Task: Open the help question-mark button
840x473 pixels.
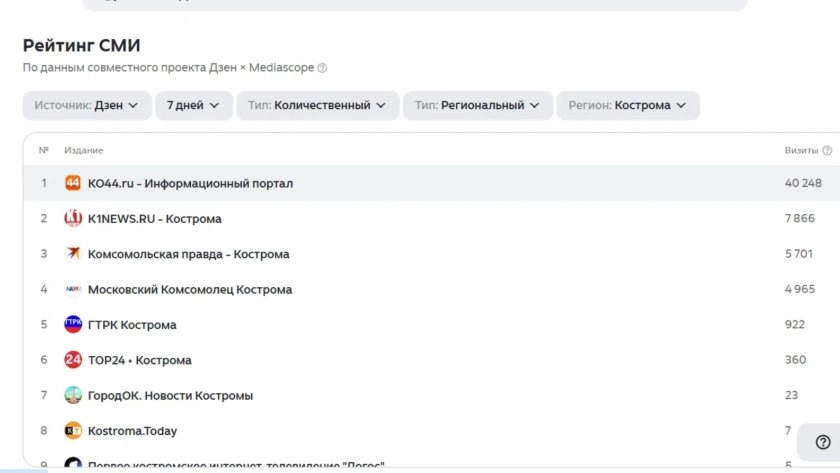Action: tap(823, 442)
